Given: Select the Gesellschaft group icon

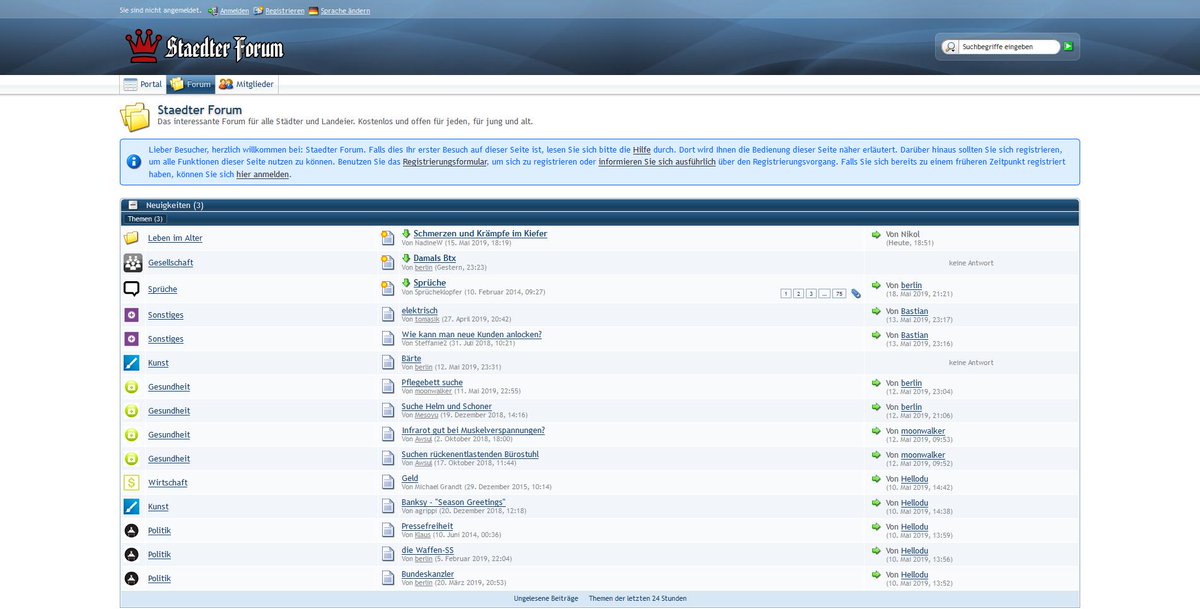Looking at the screenshot, I should pos(131,262).
